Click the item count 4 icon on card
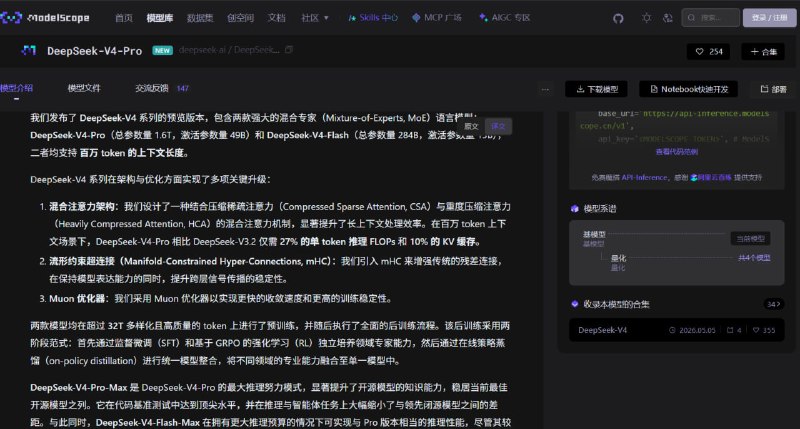This screenshot has height=429, width=800. click(734, 331)
